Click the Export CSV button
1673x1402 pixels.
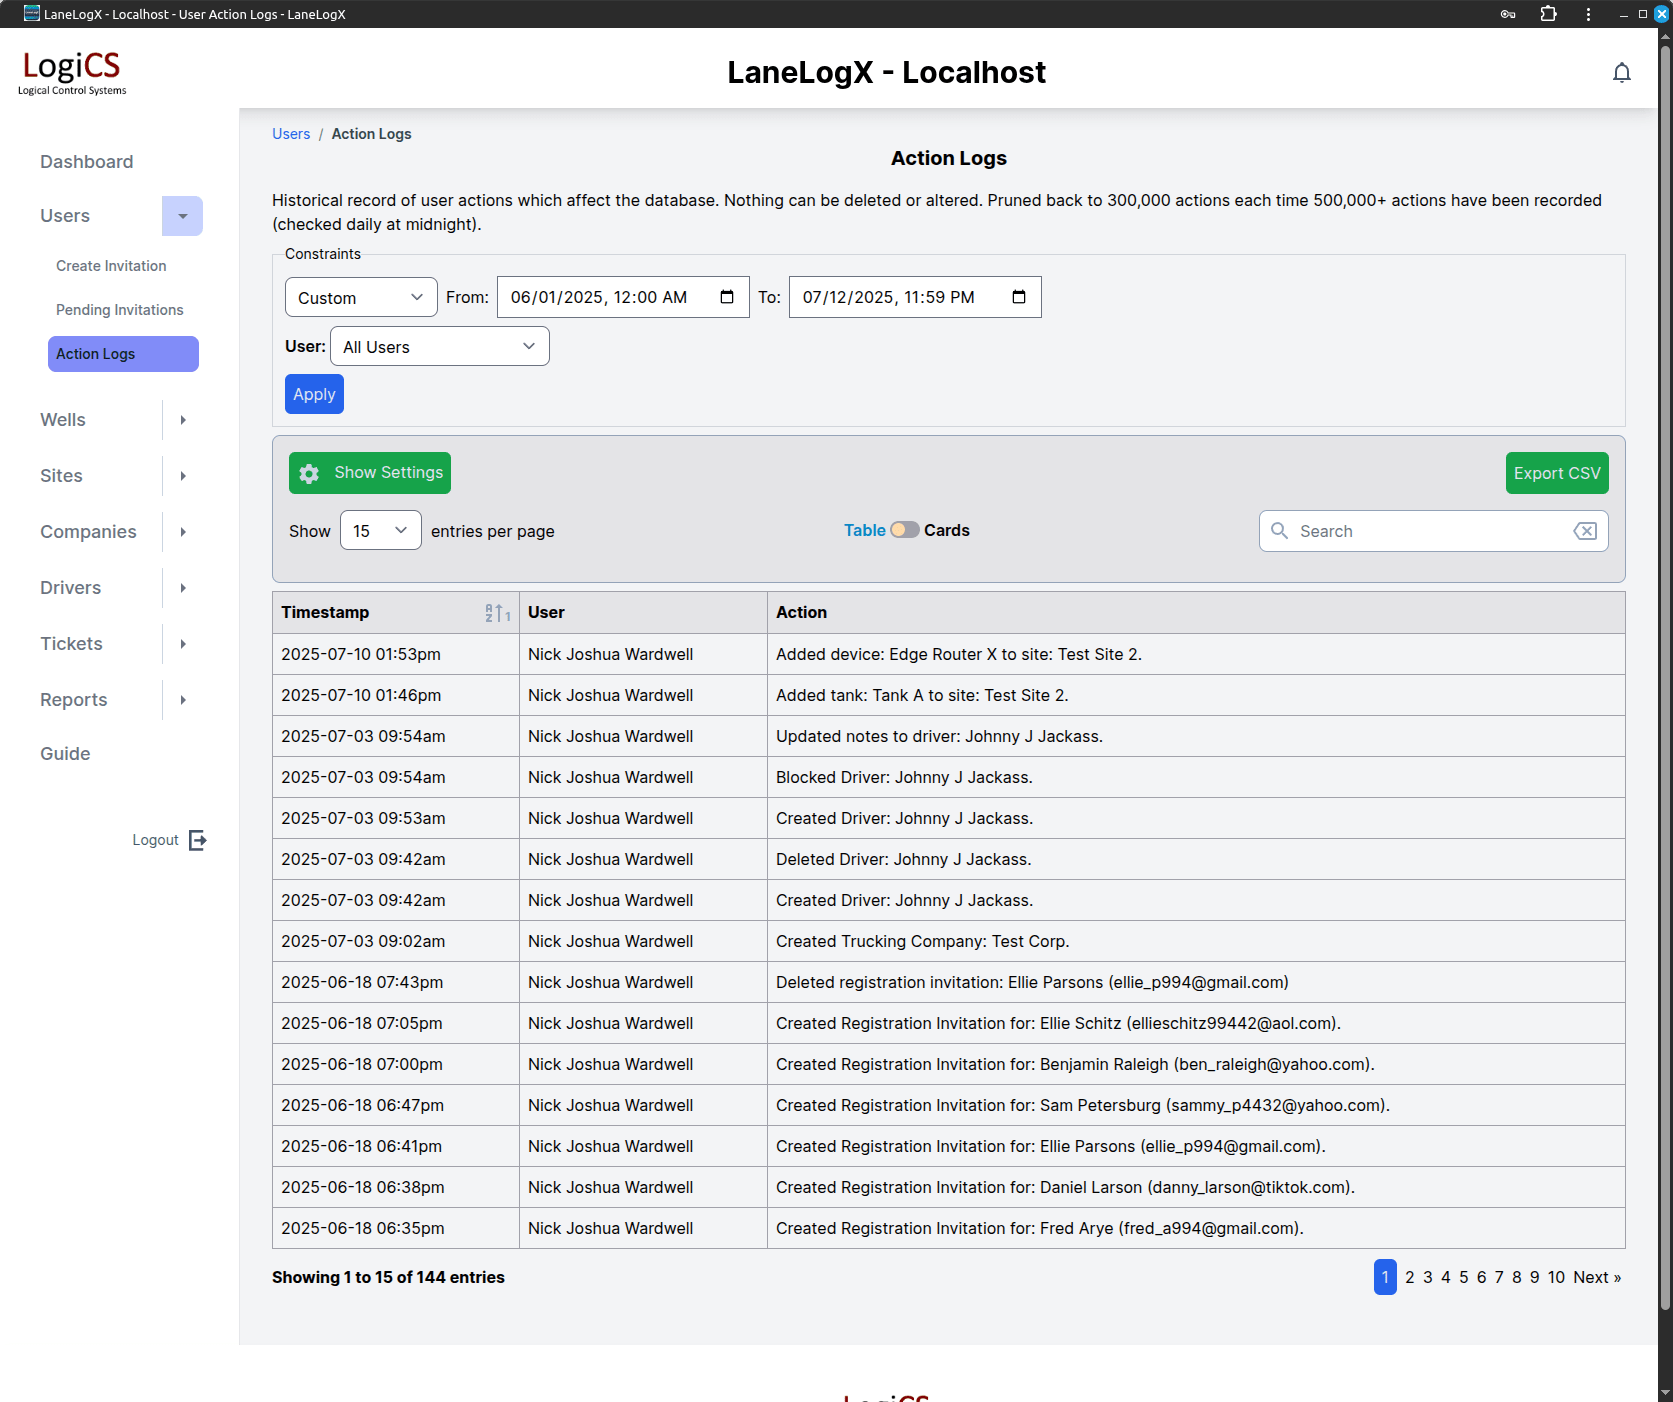[x=1556, y=473]
